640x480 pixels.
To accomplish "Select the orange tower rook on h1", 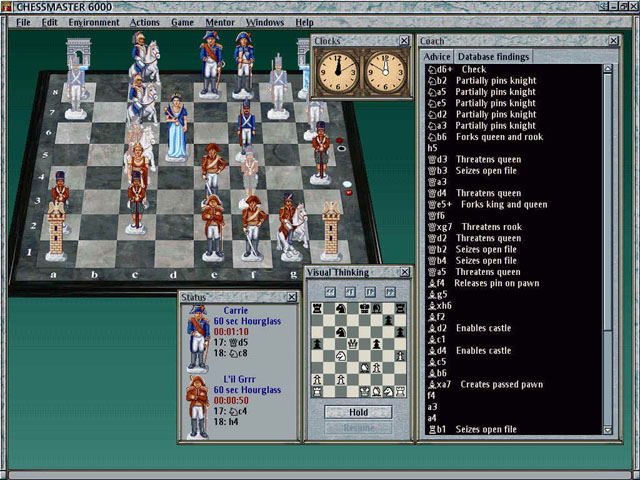I will (x=331, y=233).
